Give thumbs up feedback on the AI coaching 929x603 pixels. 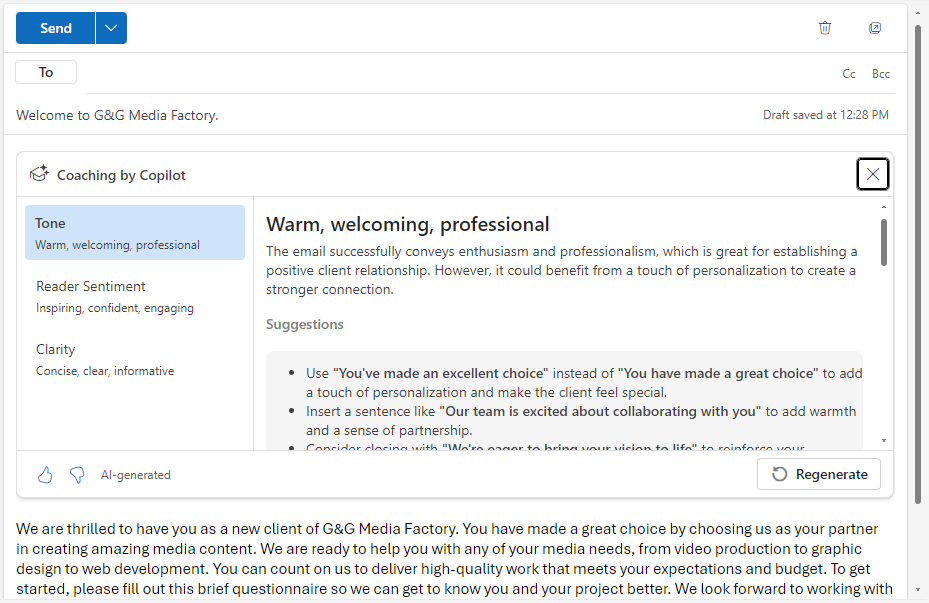(44, 474)
